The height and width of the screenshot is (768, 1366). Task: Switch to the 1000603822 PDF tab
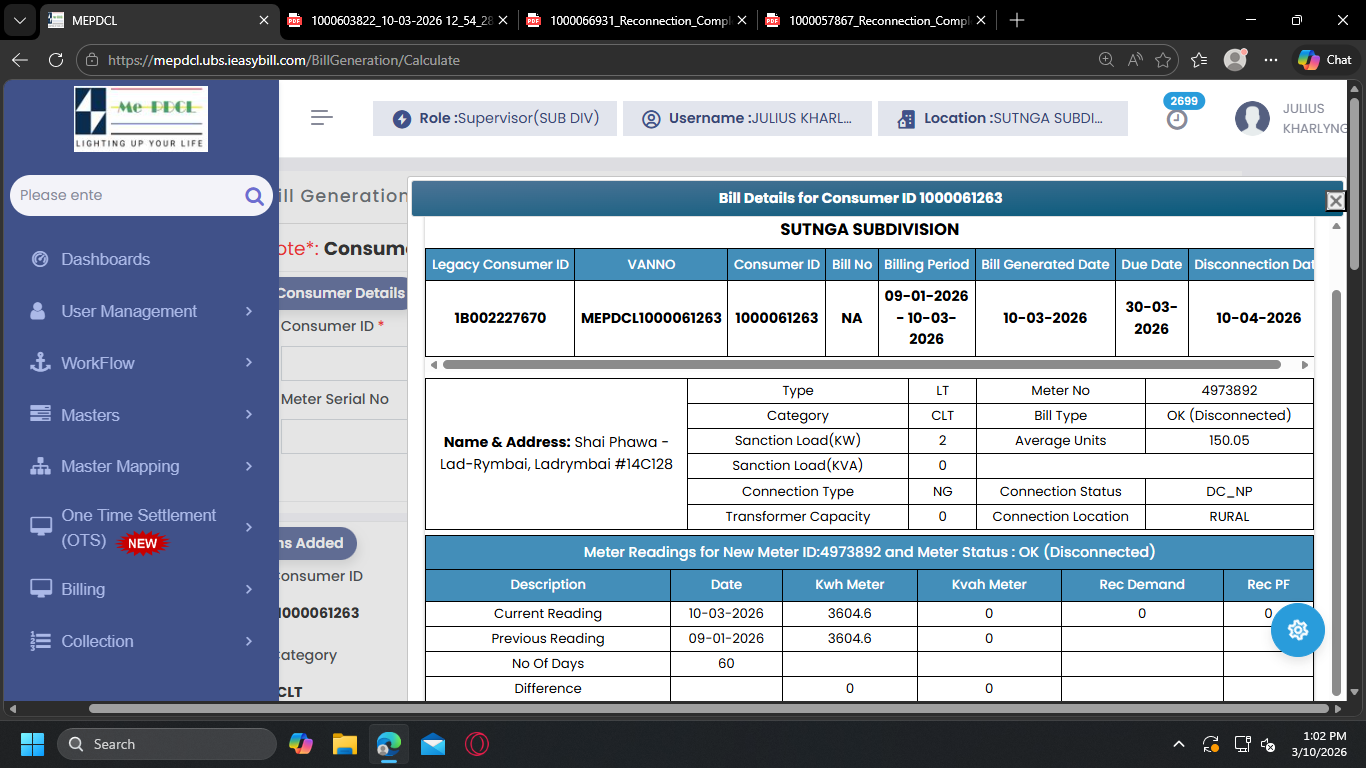(x=400, y=20)
